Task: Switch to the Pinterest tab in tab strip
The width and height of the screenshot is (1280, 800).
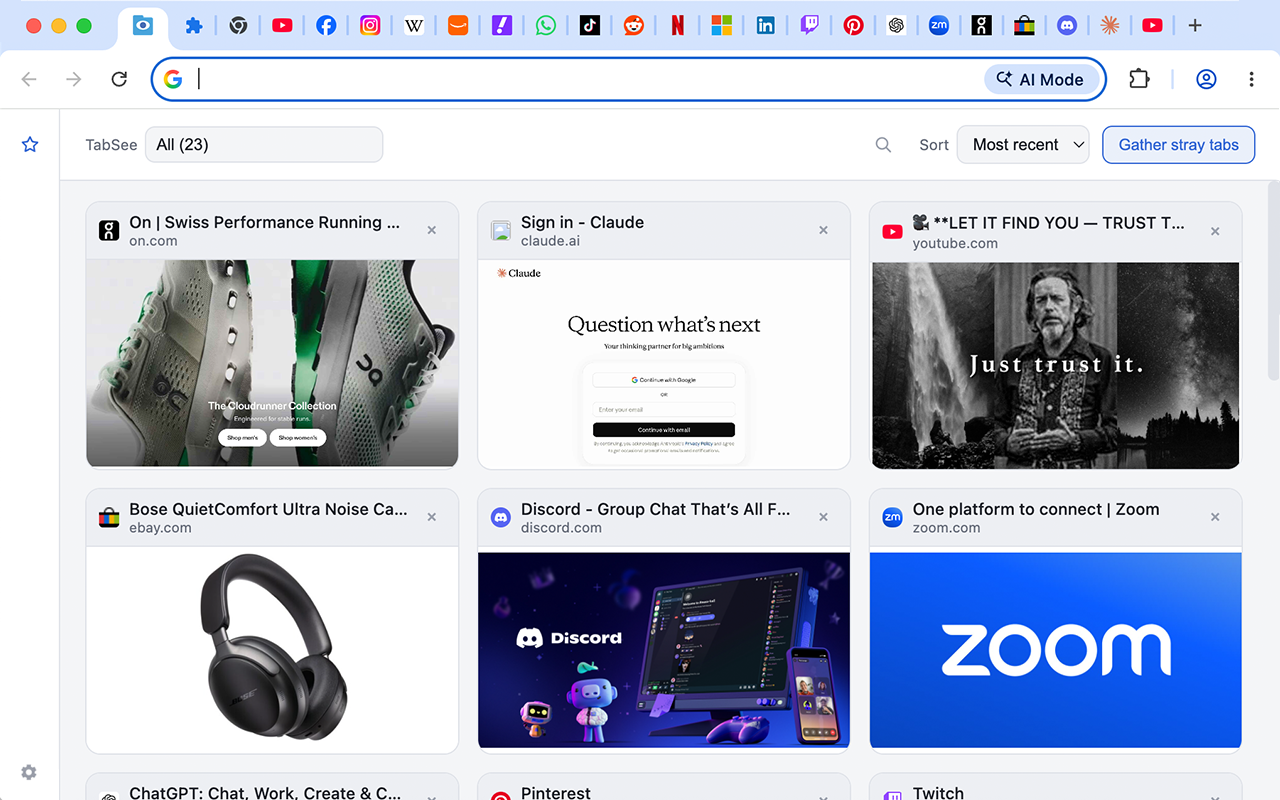Action: 854,26
